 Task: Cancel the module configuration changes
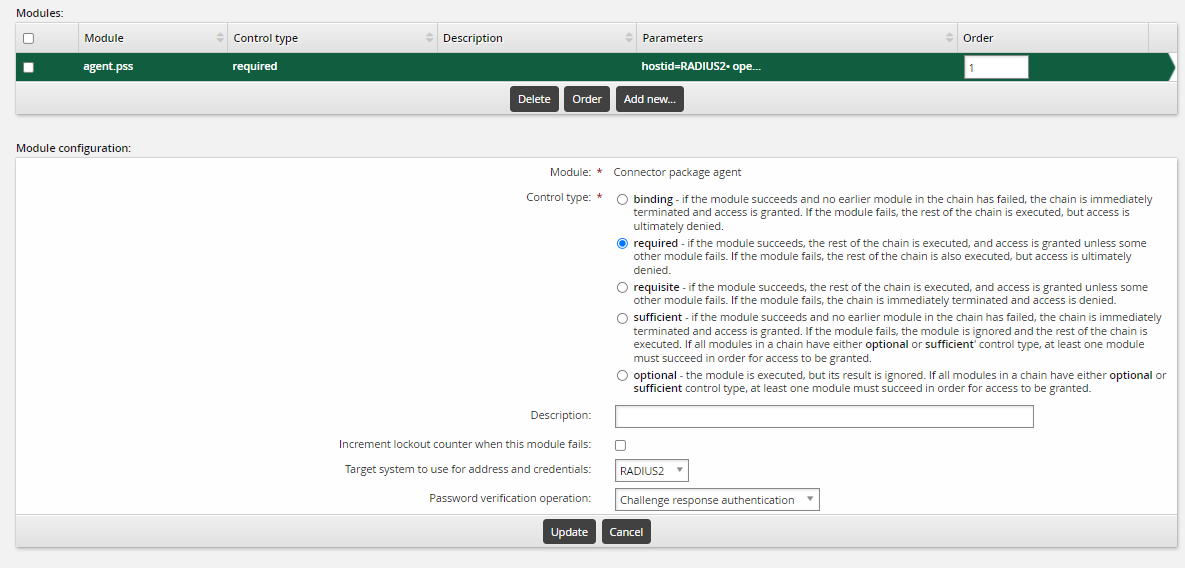[x=626, y=532]
